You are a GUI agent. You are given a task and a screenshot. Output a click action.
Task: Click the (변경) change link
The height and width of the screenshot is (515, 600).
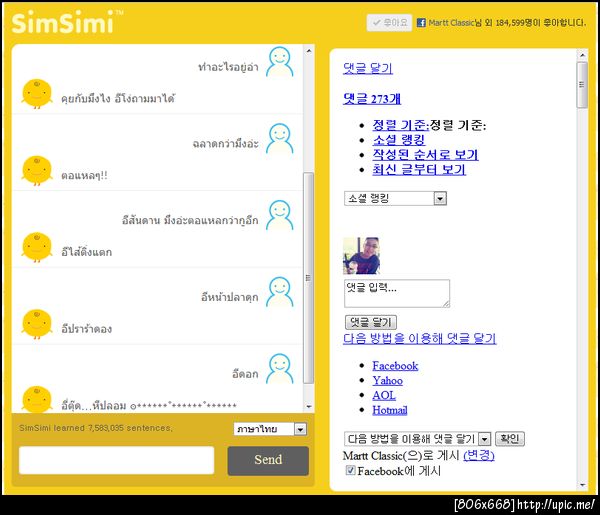click(x=479, y=455)
